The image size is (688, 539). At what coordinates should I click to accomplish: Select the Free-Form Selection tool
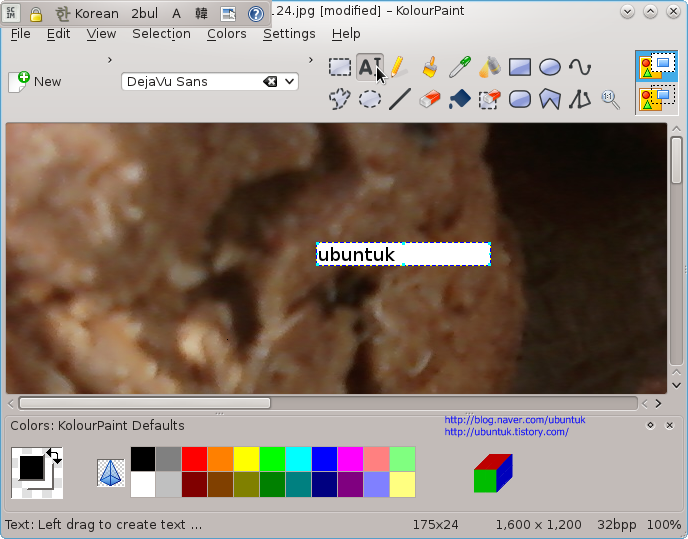[340, 99]
